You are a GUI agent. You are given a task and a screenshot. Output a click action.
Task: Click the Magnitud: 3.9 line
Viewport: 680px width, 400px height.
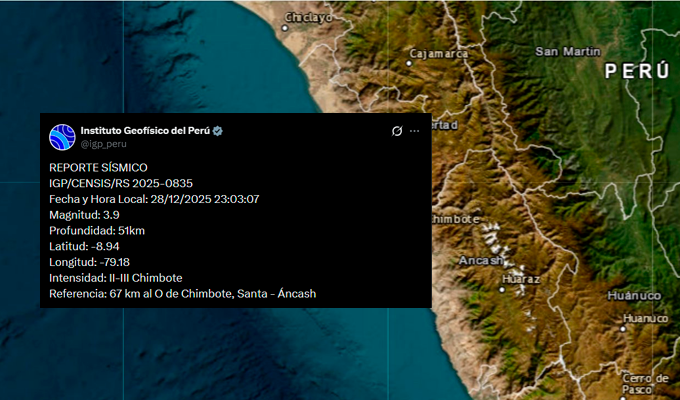pyautogui.click(x=84, y=215)
